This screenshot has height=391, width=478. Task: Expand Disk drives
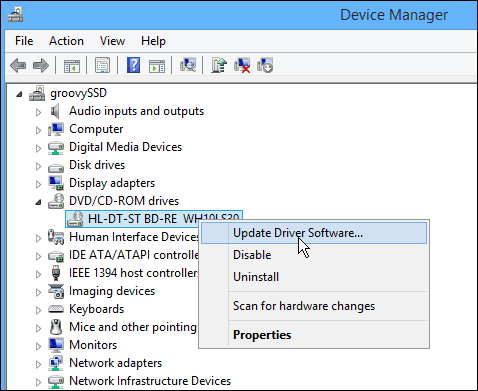(38, 166)
